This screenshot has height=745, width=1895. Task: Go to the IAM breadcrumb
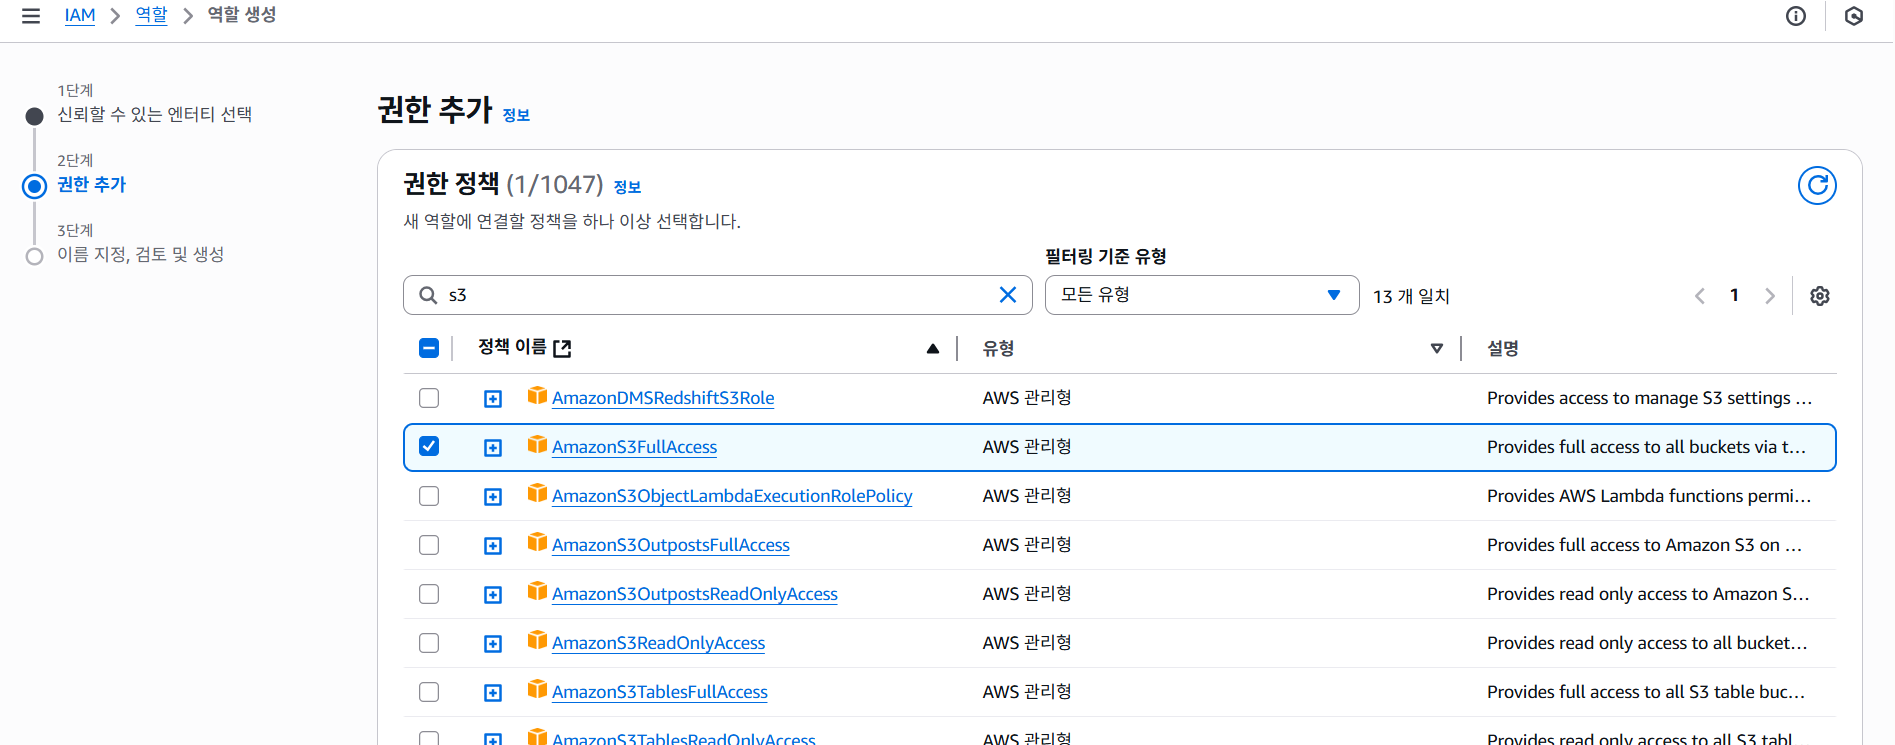click(80, 16)
